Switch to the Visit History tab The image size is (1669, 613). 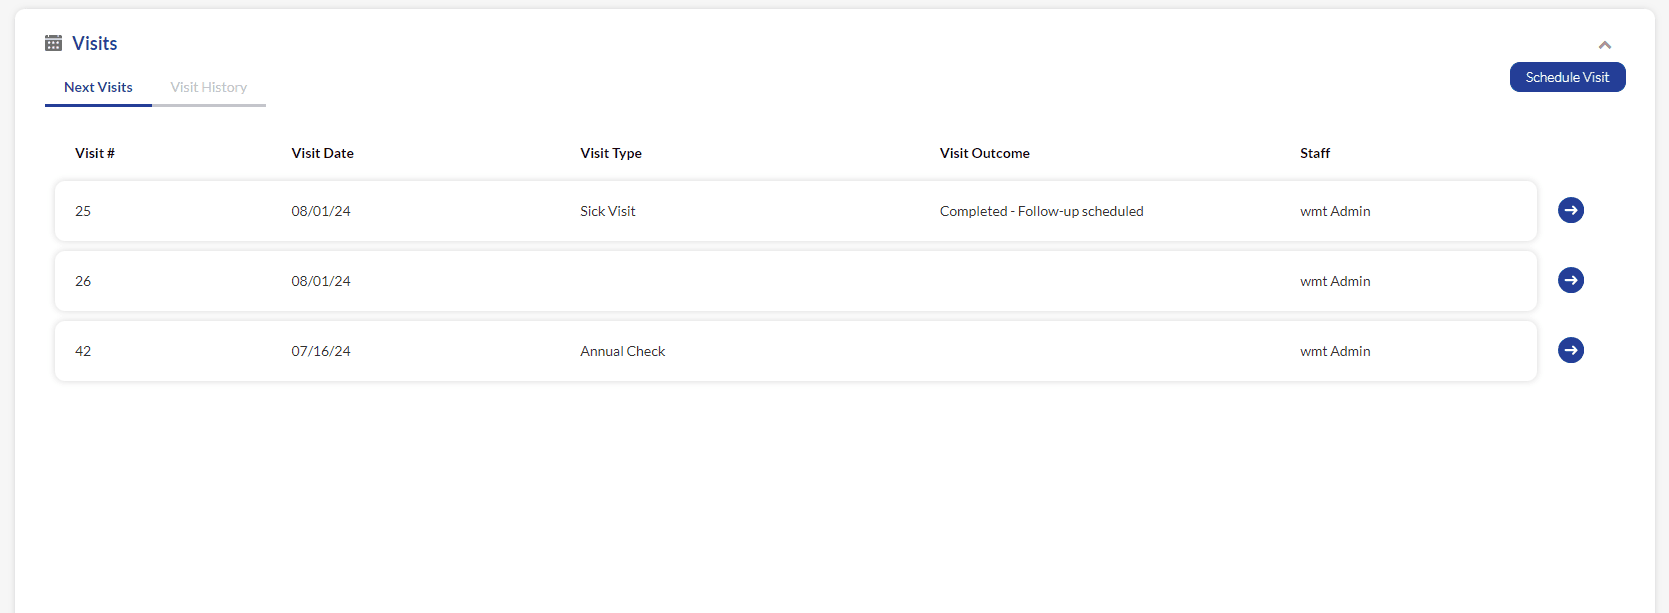208,87
